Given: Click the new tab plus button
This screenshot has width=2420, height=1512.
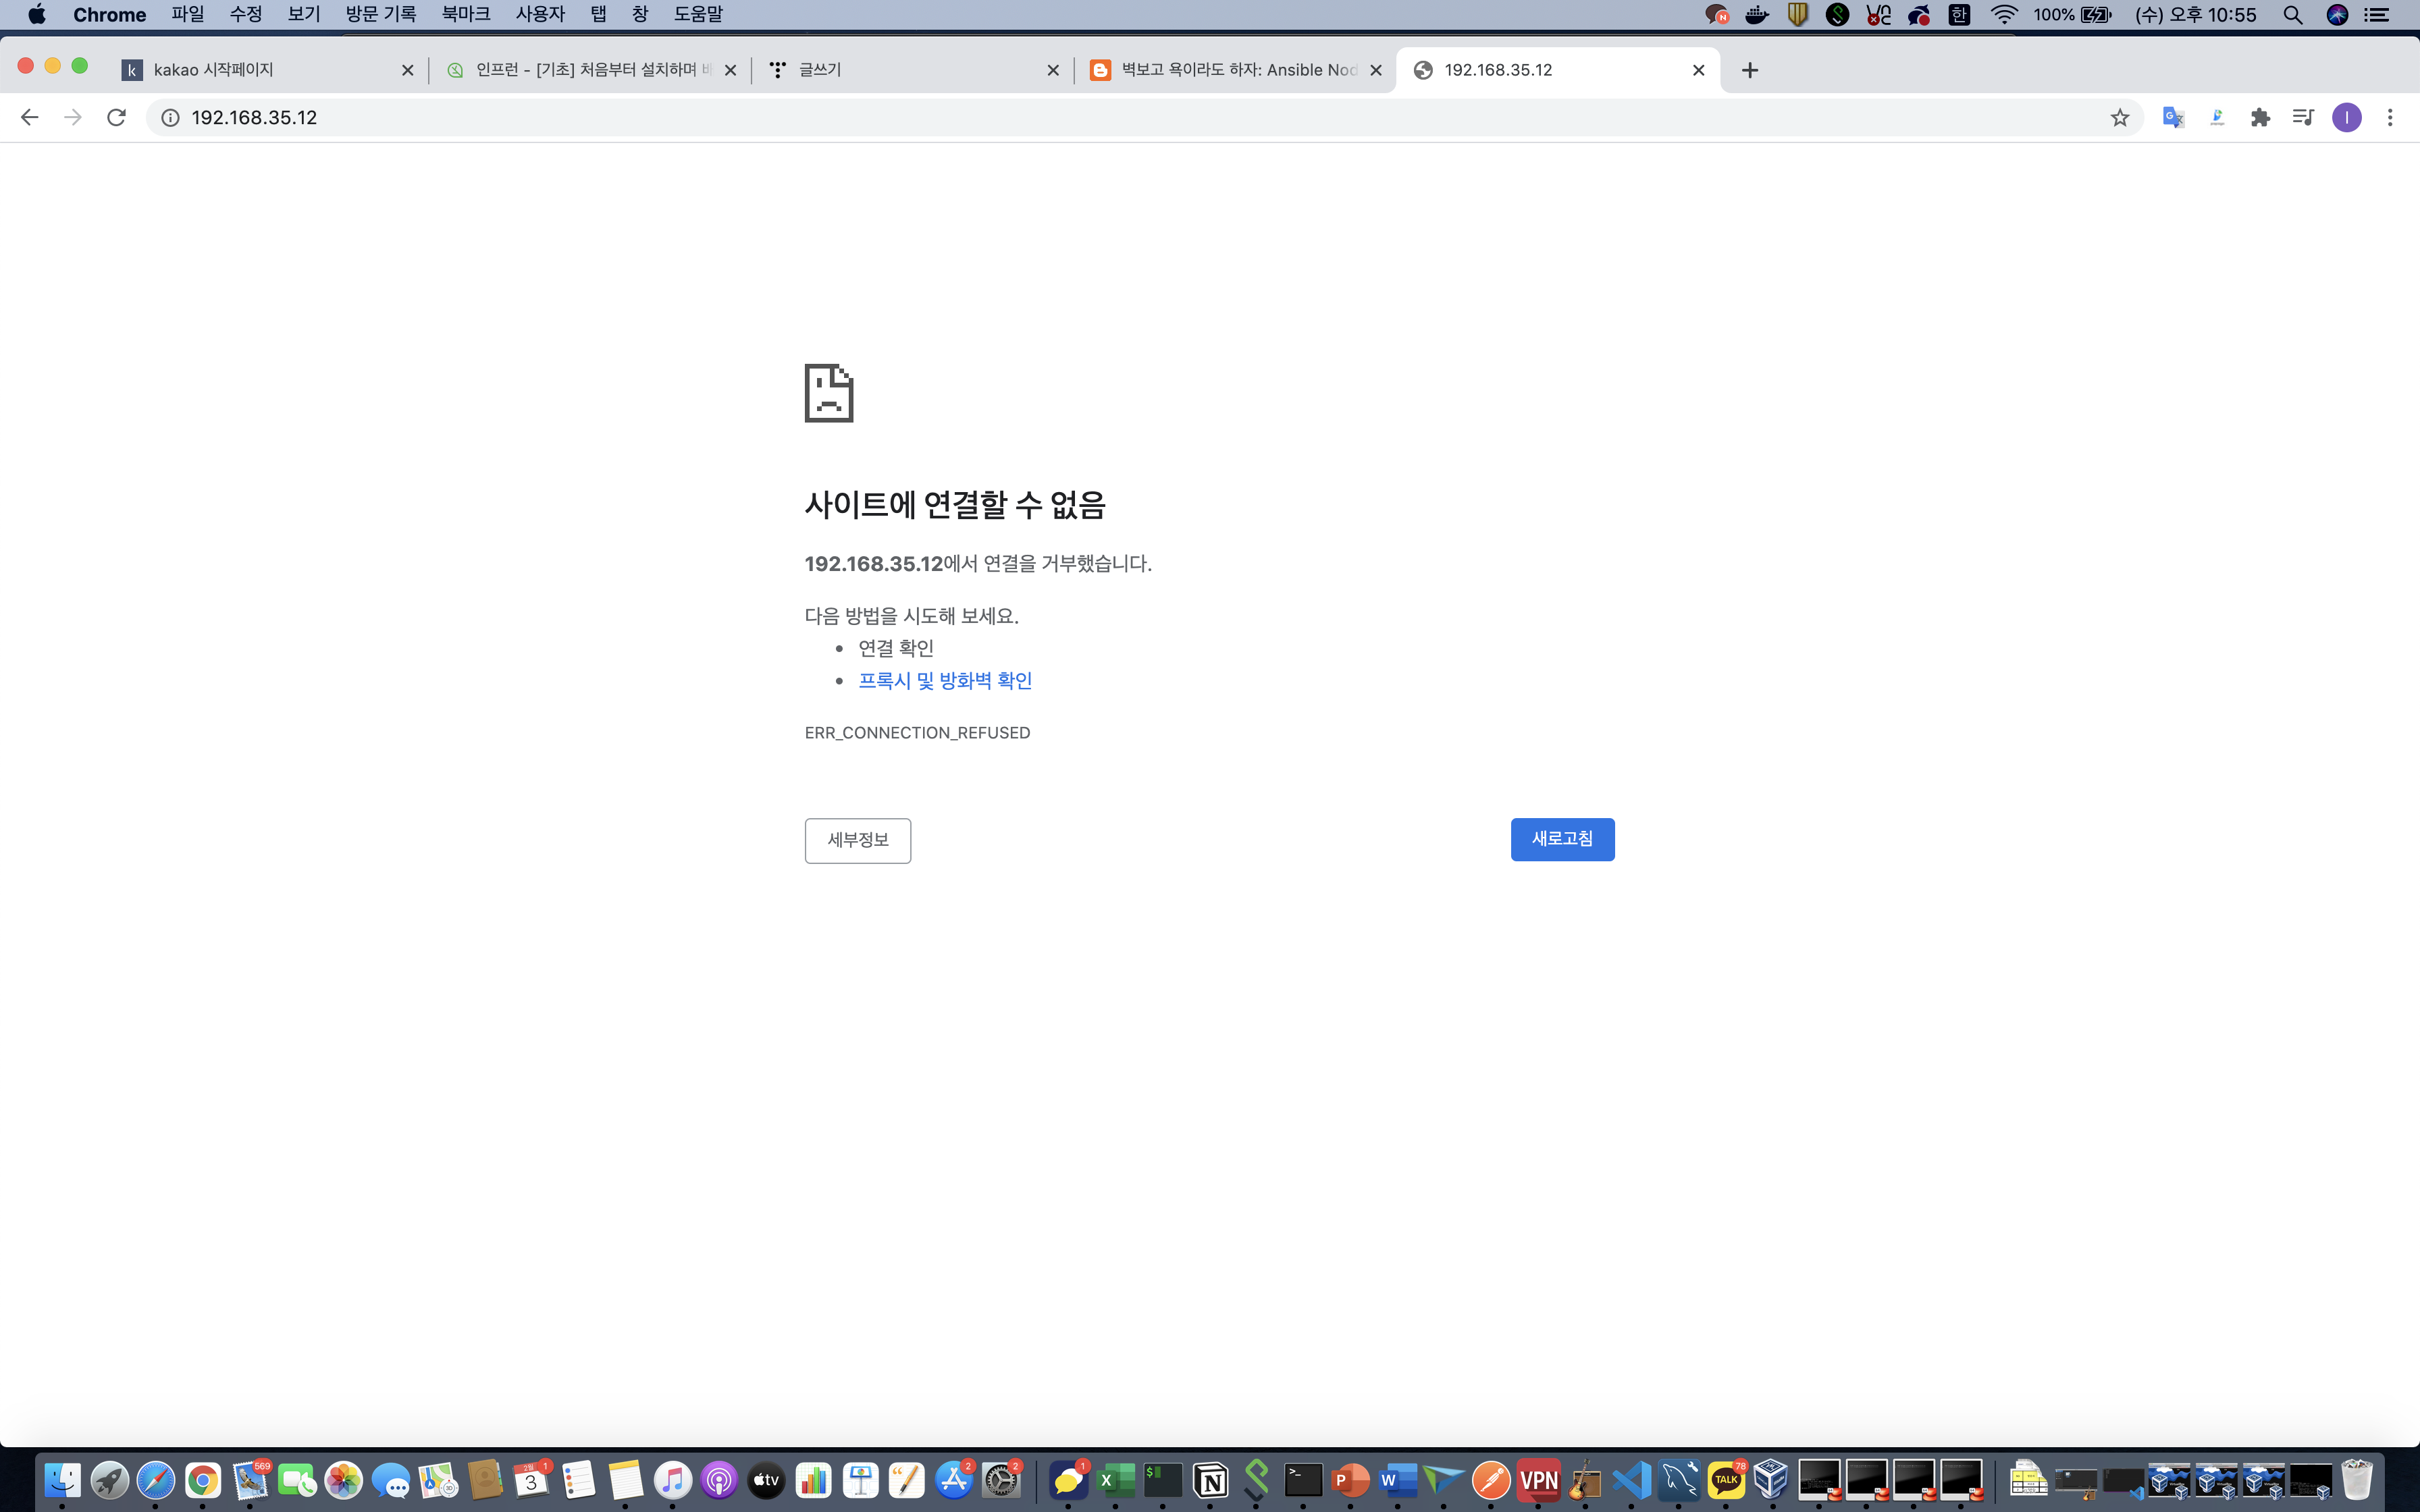Looking at the screenshot, I should coord(1749,70).
